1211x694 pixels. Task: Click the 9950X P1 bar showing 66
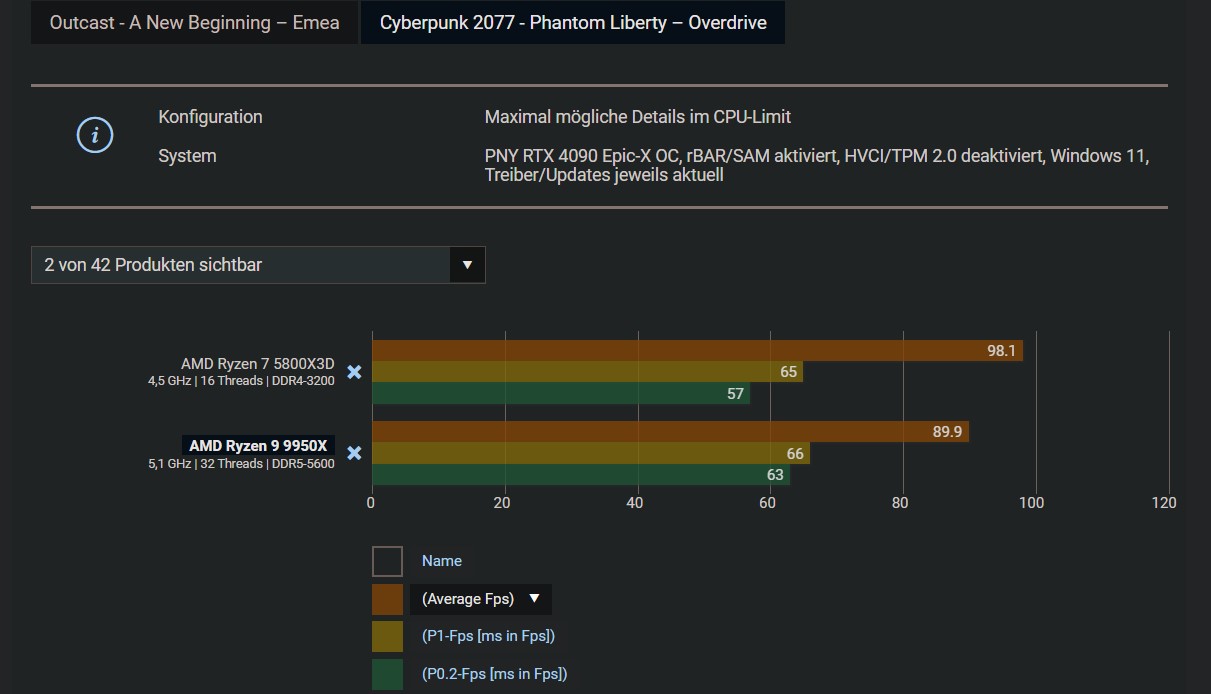pyautogui.click(x=591, y=454)
